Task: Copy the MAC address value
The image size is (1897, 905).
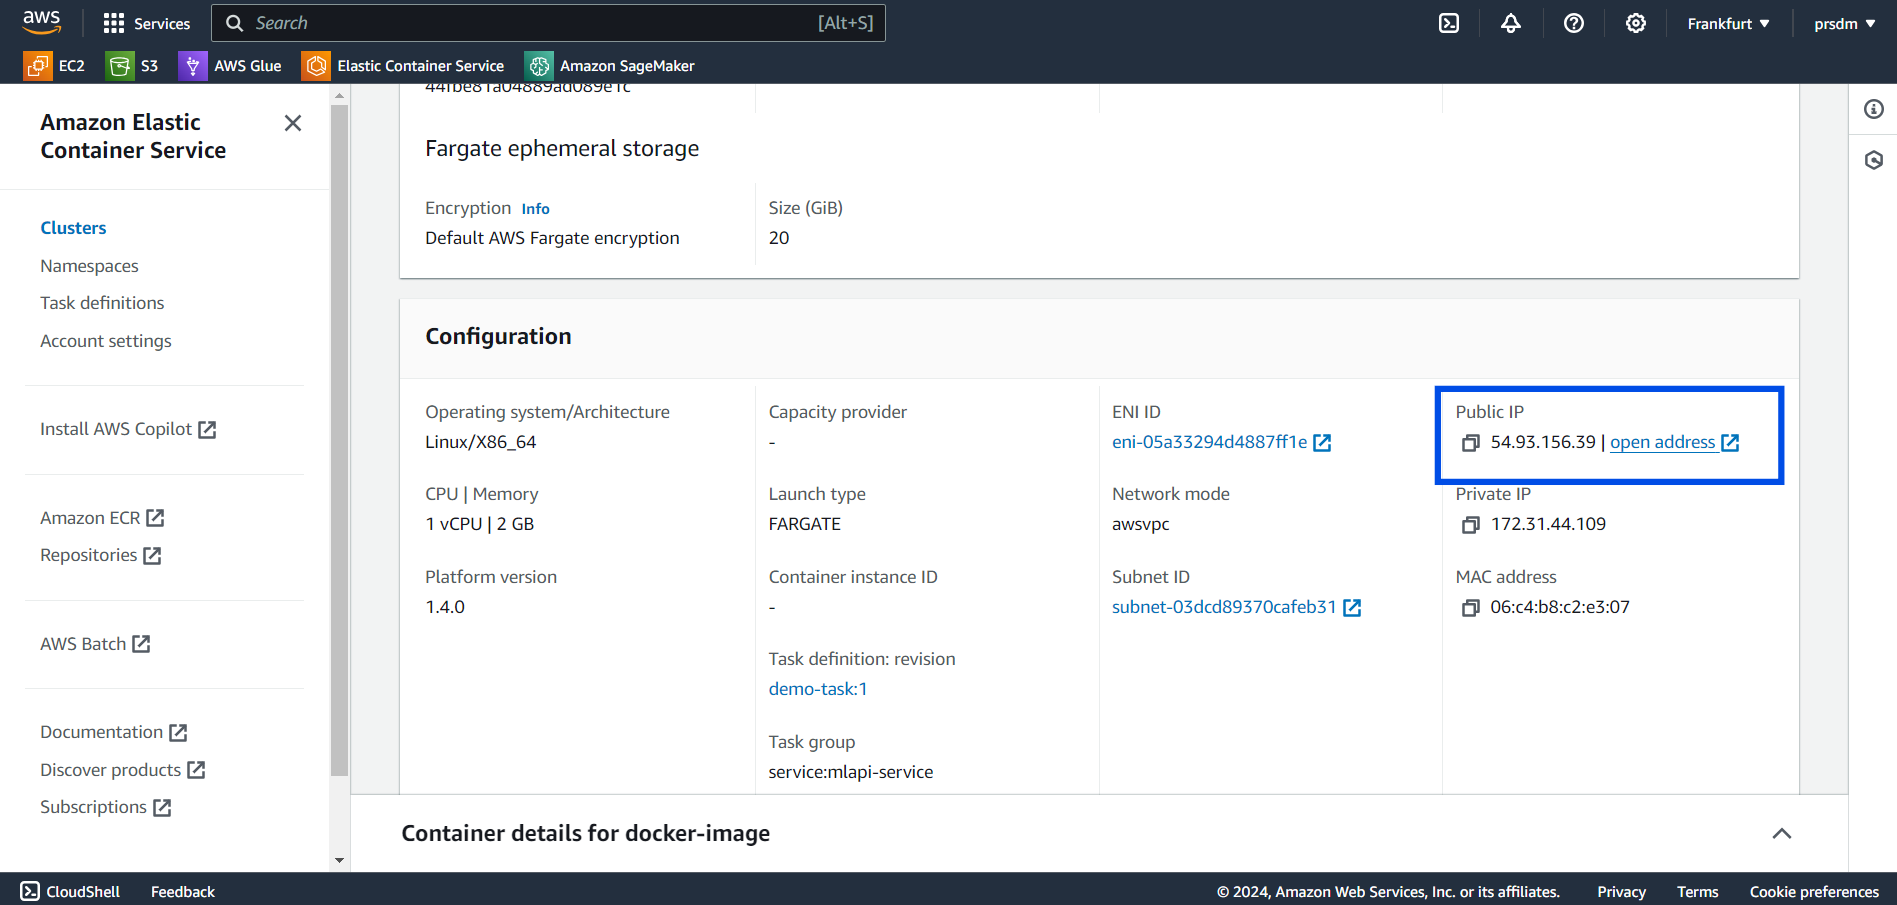Action: (1470, 608)
